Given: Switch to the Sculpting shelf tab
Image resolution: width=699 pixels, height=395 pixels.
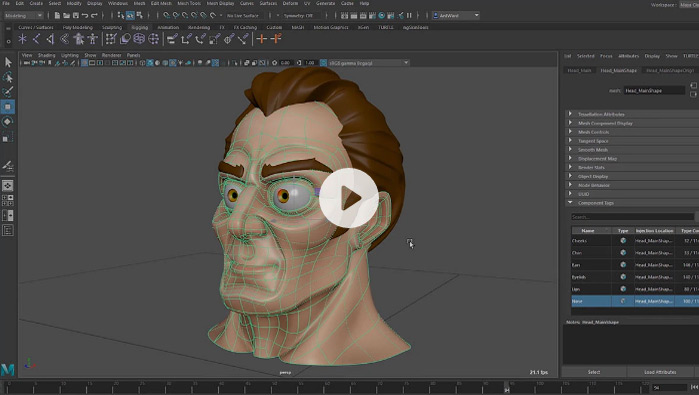Looking at the screenshot, I should point(112,27).
